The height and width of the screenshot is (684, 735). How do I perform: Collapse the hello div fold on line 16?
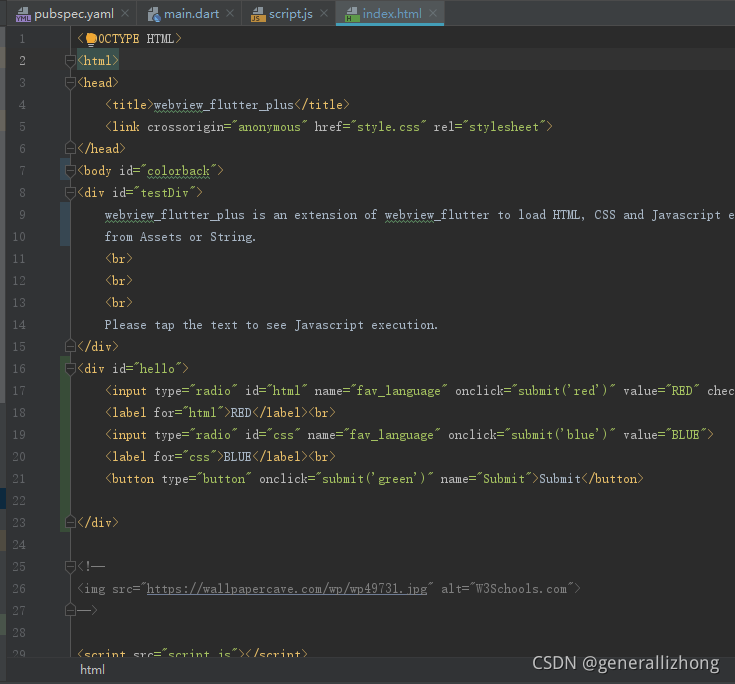tap(70, 368)
